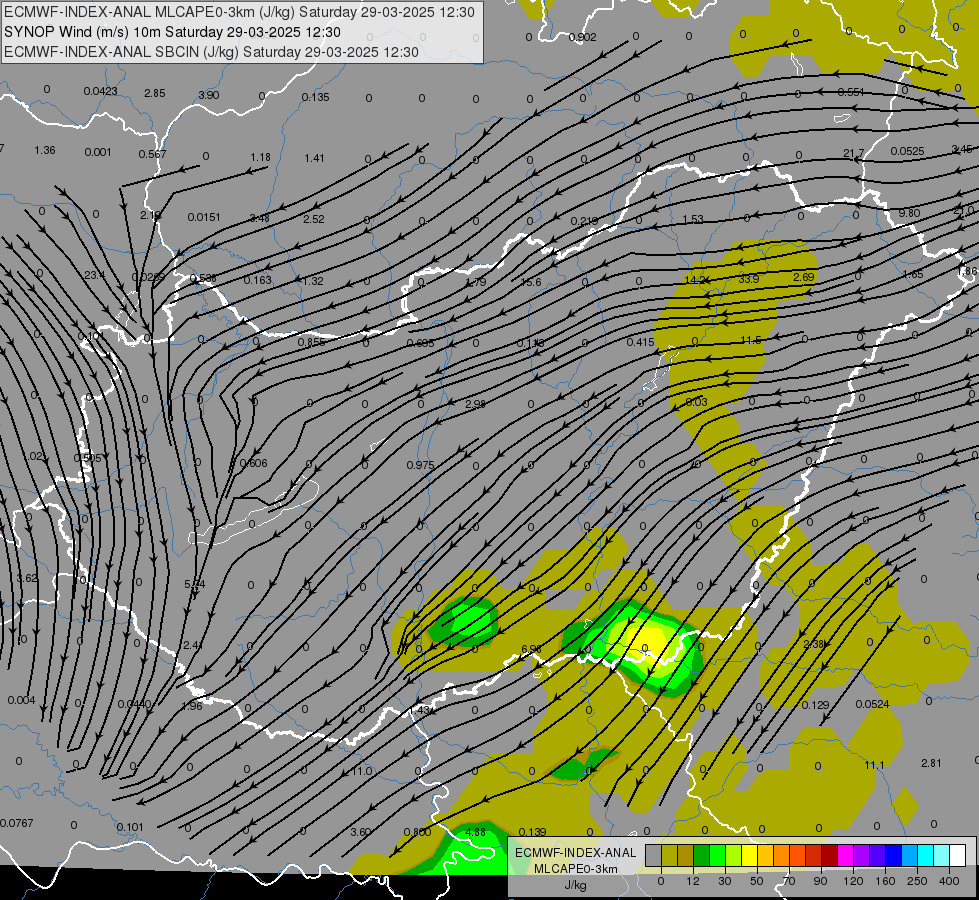
Task: Click legend tick label 50
Action: tap(757, 881)
